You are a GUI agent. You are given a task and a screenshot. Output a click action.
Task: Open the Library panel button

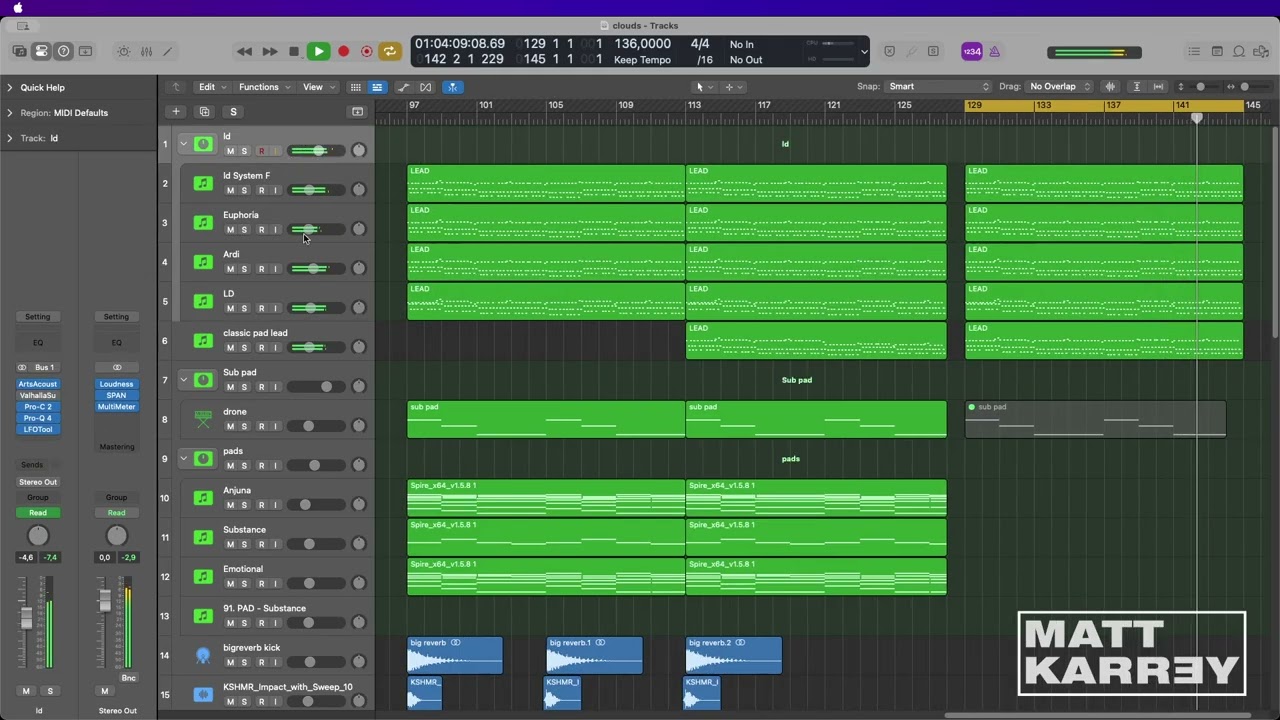coord(20,51)
